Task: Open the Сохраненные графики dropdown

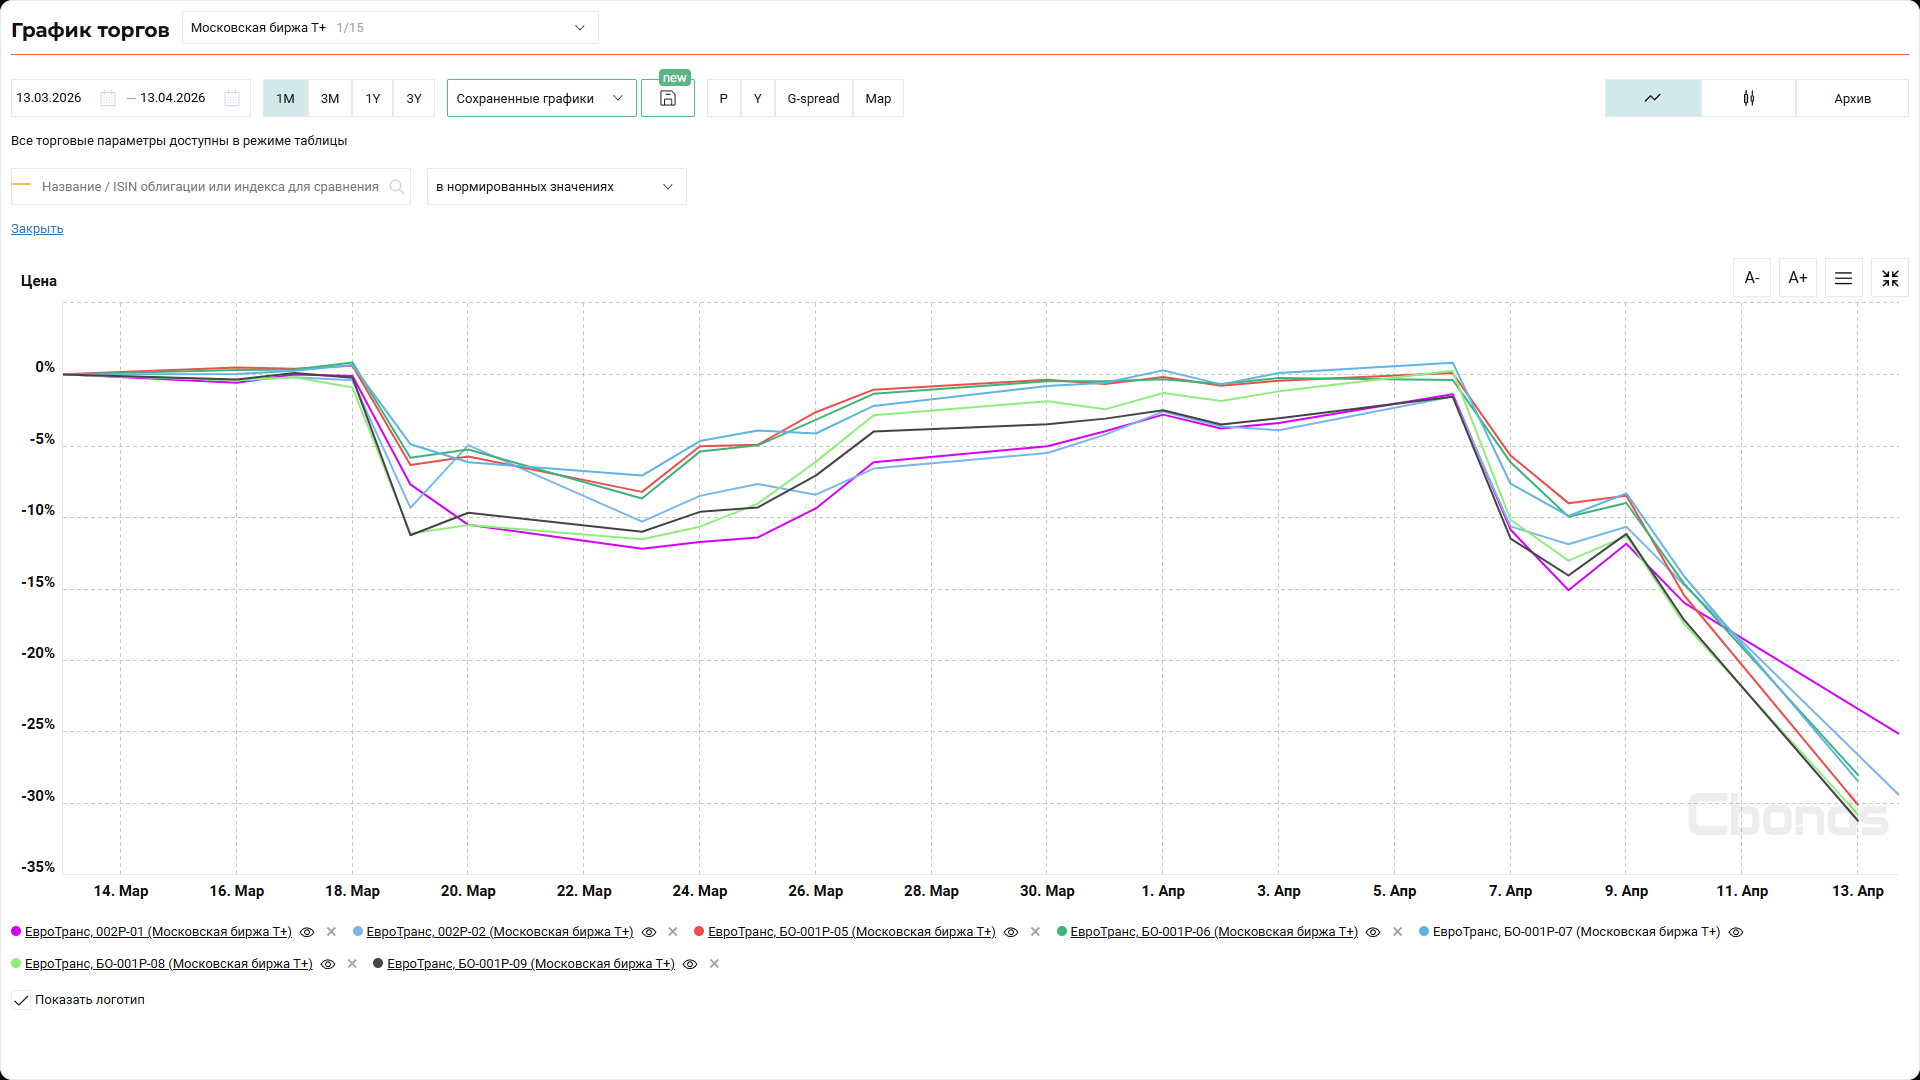Action: [541, 98]
